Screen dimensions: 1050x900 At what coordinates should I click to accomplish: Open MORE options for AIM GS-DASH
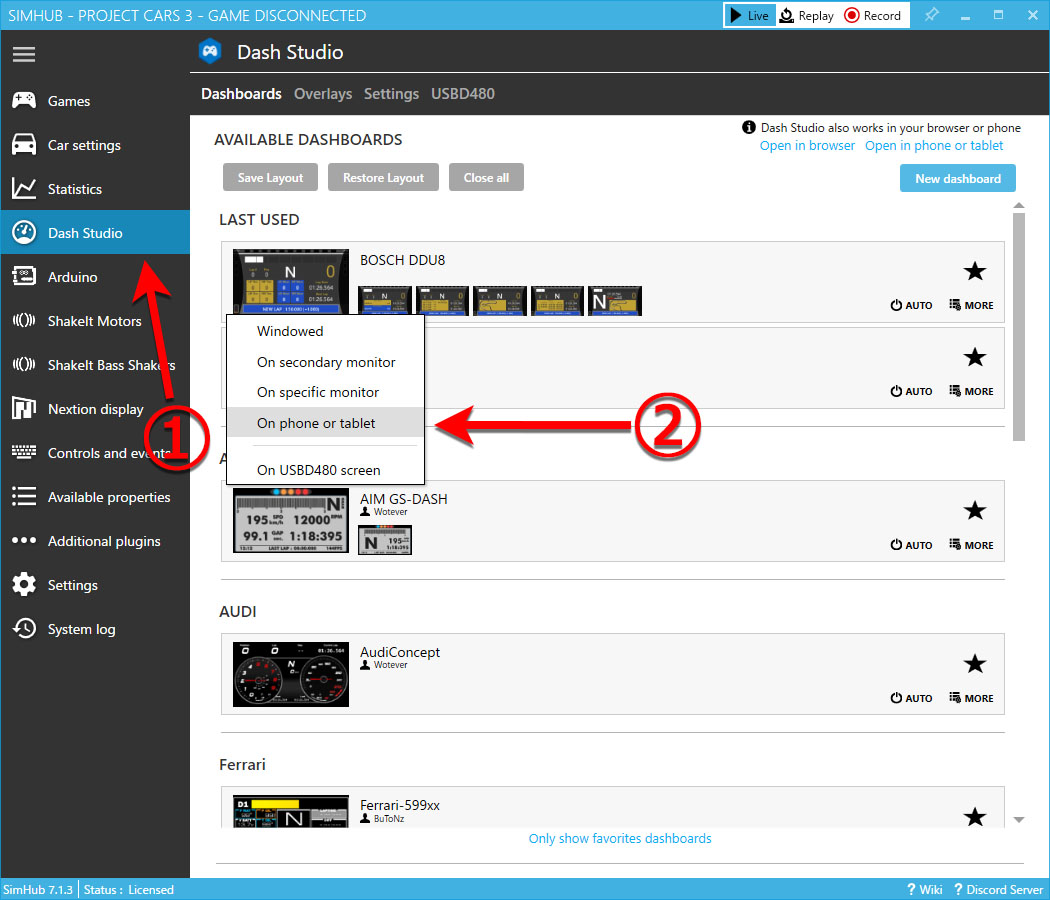971,545
